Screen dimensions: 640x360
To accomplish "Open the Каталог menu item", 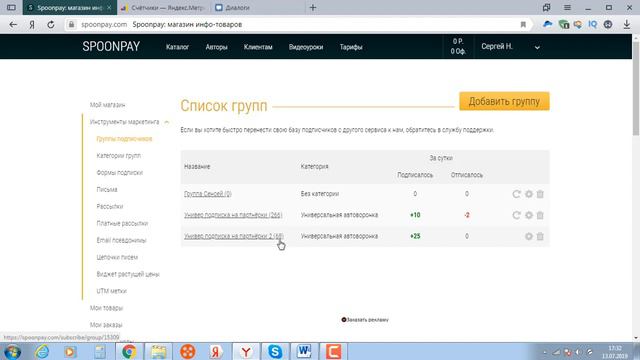I will [x=177, y=47].
